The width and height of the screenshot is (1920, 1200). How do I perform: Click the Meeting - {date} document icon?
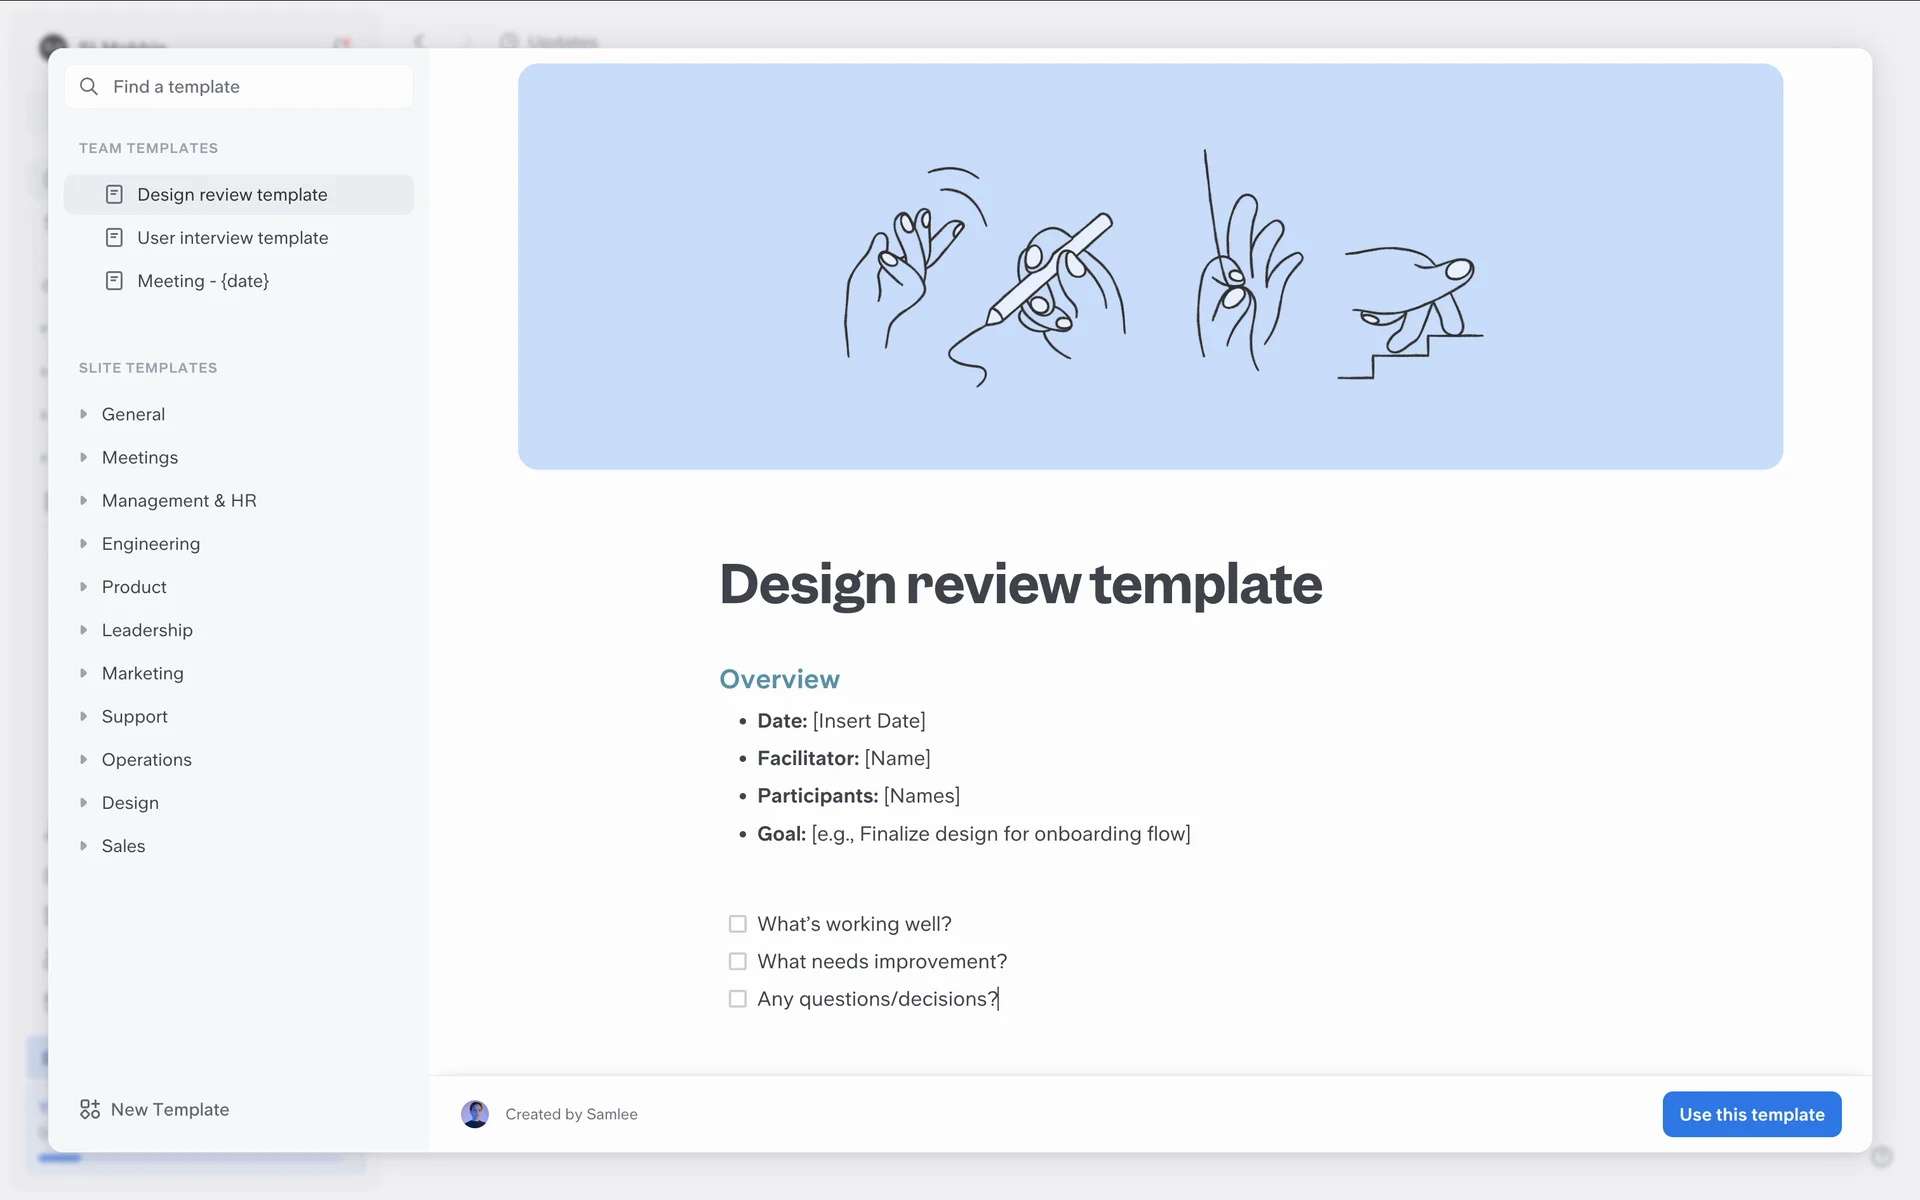point(114,281)
